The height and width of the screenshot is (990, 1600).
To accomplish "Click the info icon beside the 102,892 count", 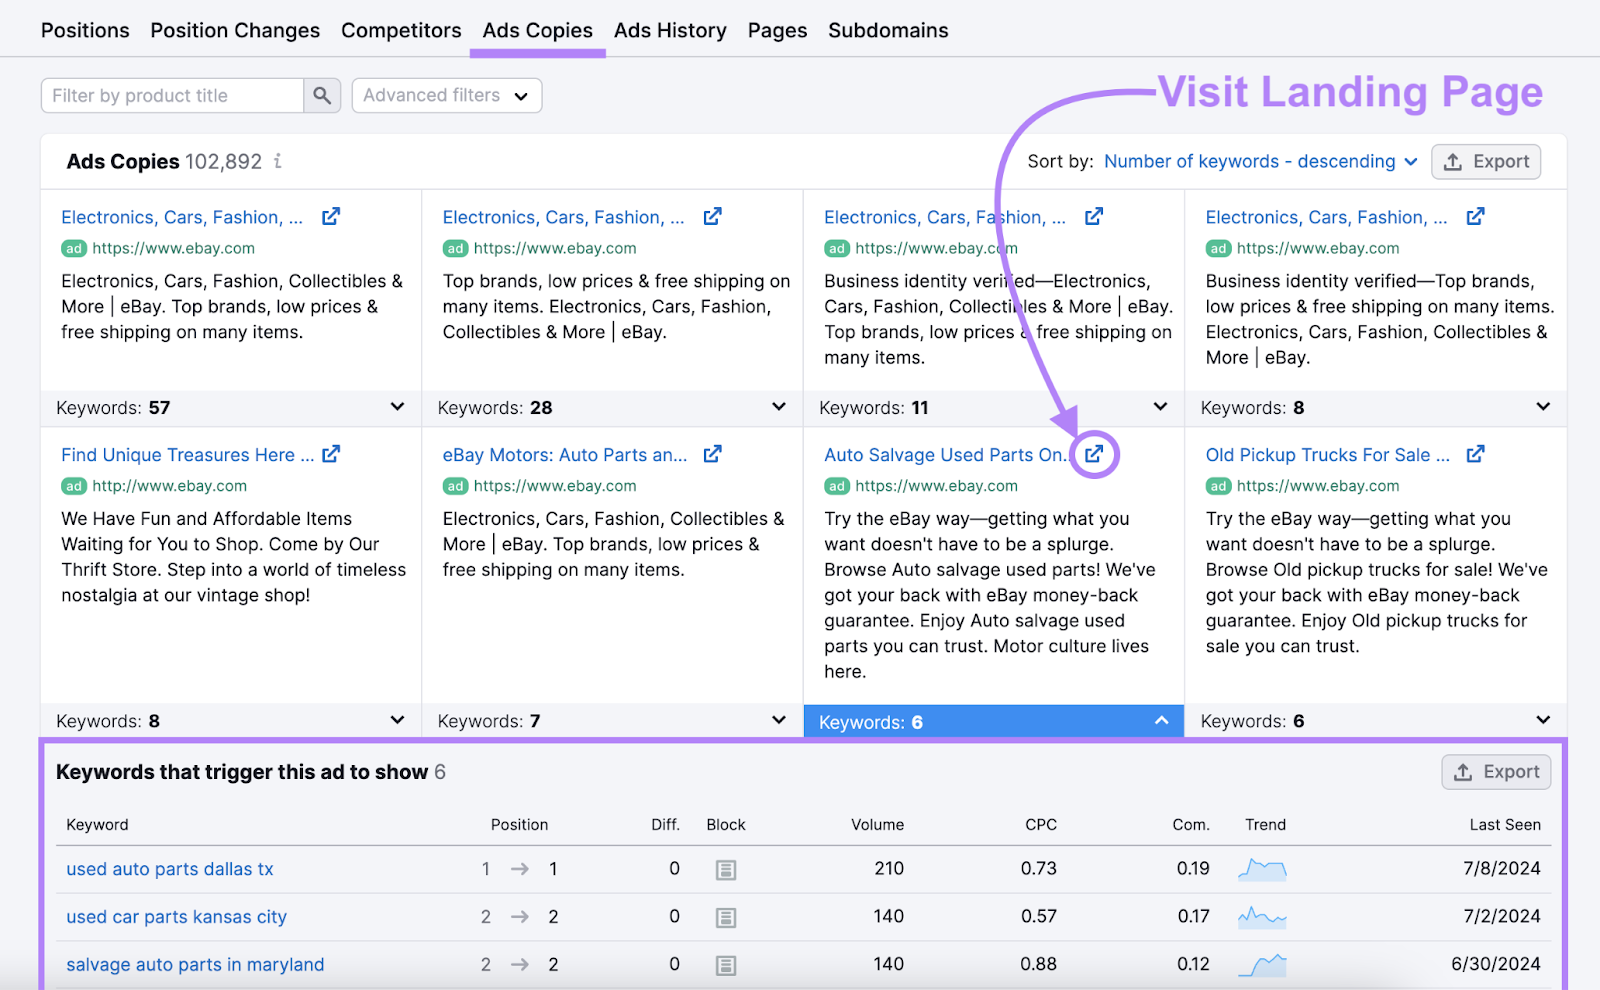I will [277, 161].
